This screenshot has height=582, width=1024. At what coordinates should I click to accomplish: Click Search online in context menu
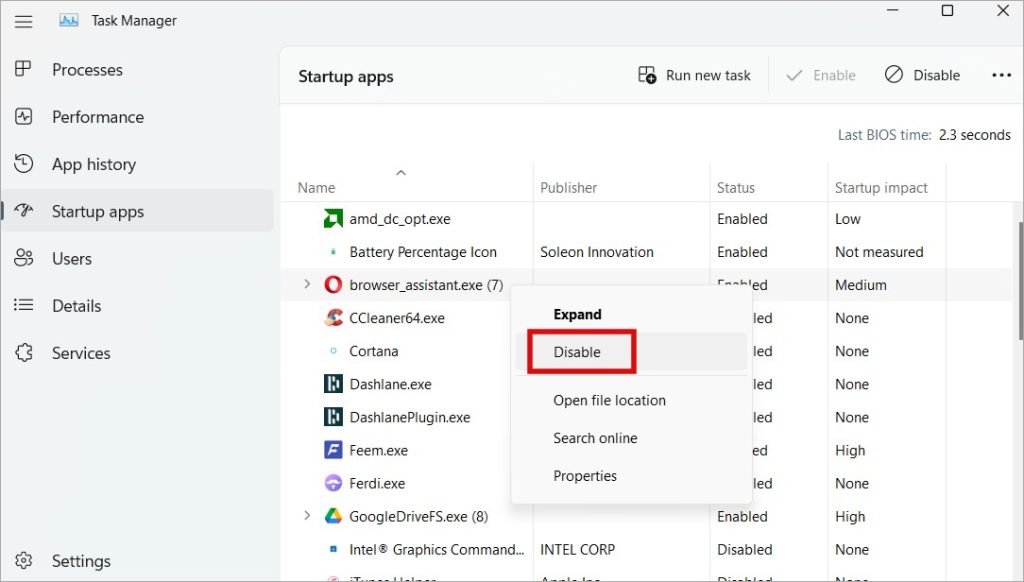click(595, 438)
